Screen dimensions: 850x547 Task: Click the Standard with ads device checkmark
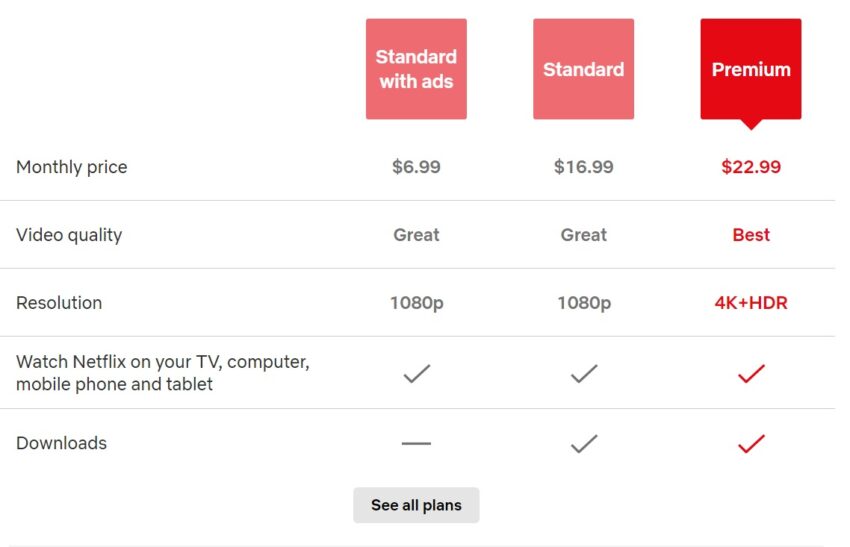pyautogui.click(x=416, y=374)
